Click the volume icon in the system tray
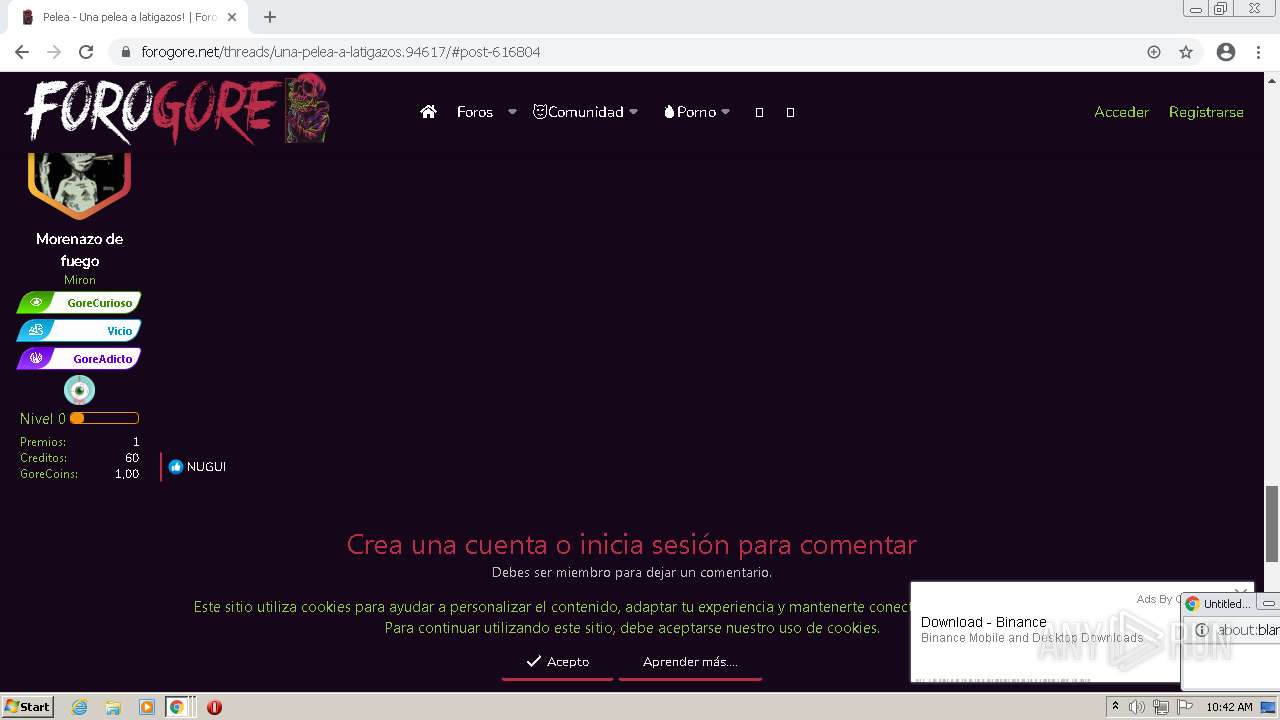Image resolution: width=1280 pixels, height=720 pixels. click(x=1137, y=707)
